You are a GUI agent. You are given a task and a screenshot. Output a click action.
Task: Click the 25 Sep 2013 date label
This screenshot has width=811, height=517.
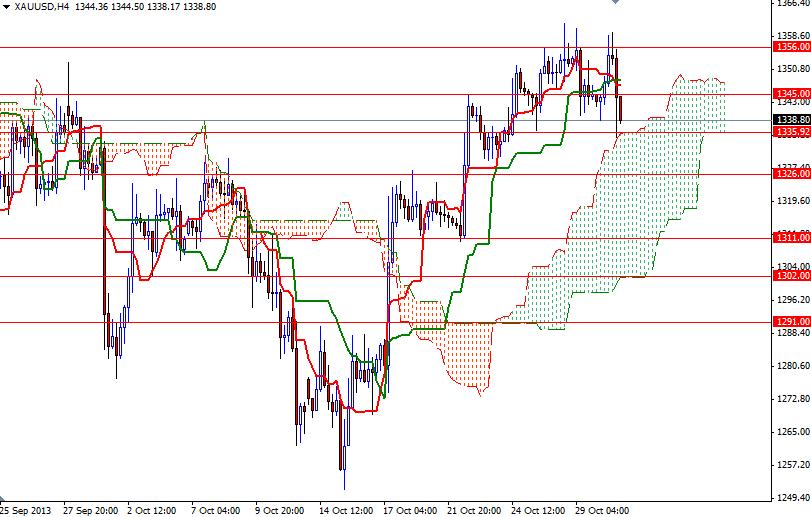coord(24,509)
